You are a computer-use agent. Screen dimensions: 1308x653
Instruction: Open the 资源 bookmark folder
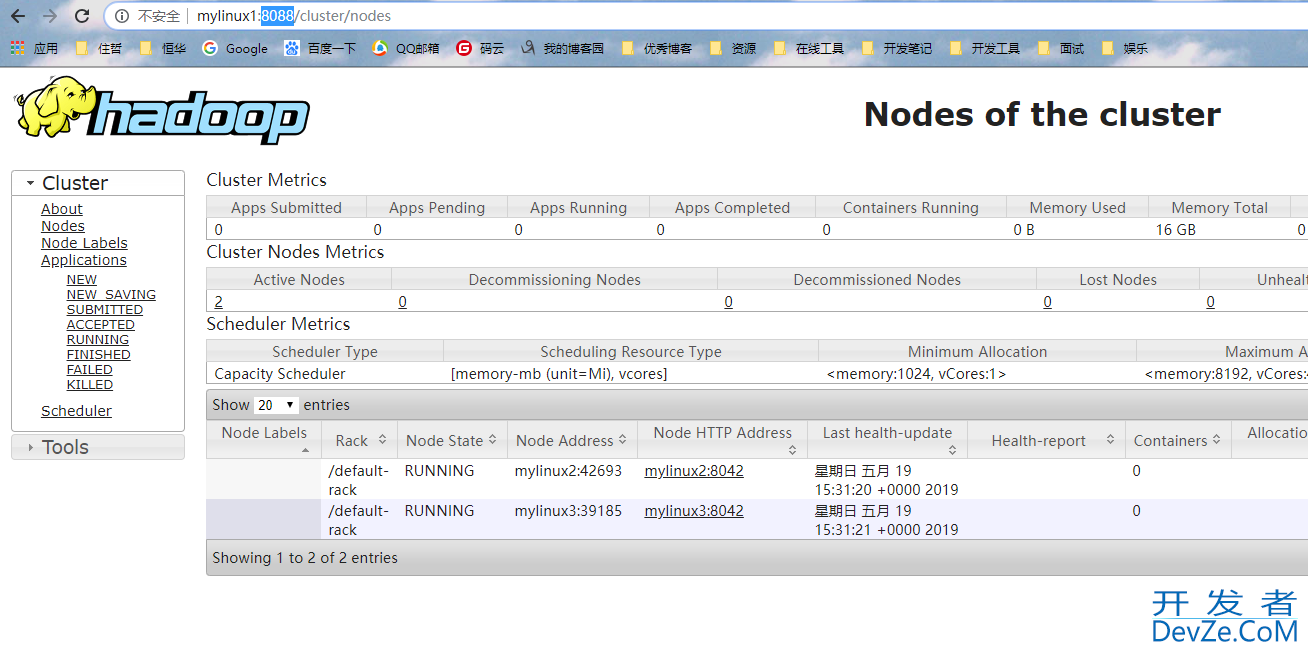coord(733,48)
